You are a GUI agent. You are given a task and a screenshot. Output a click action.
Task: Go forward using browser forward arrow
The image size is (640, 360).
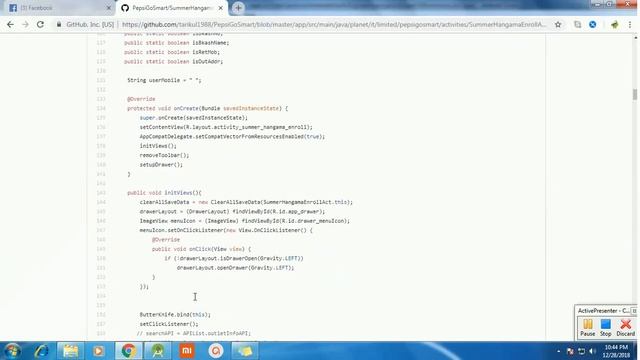(x=25, y=24)
